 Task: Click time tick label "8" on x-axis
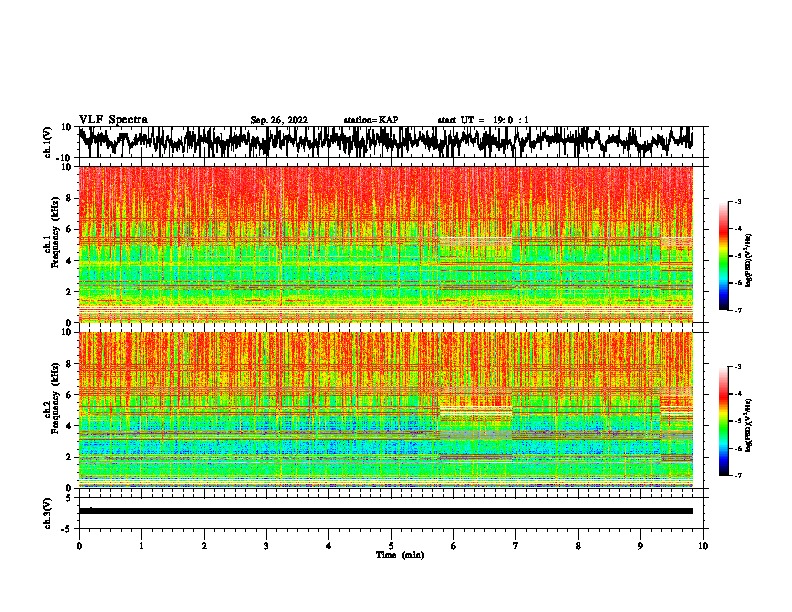coord(578,546)
